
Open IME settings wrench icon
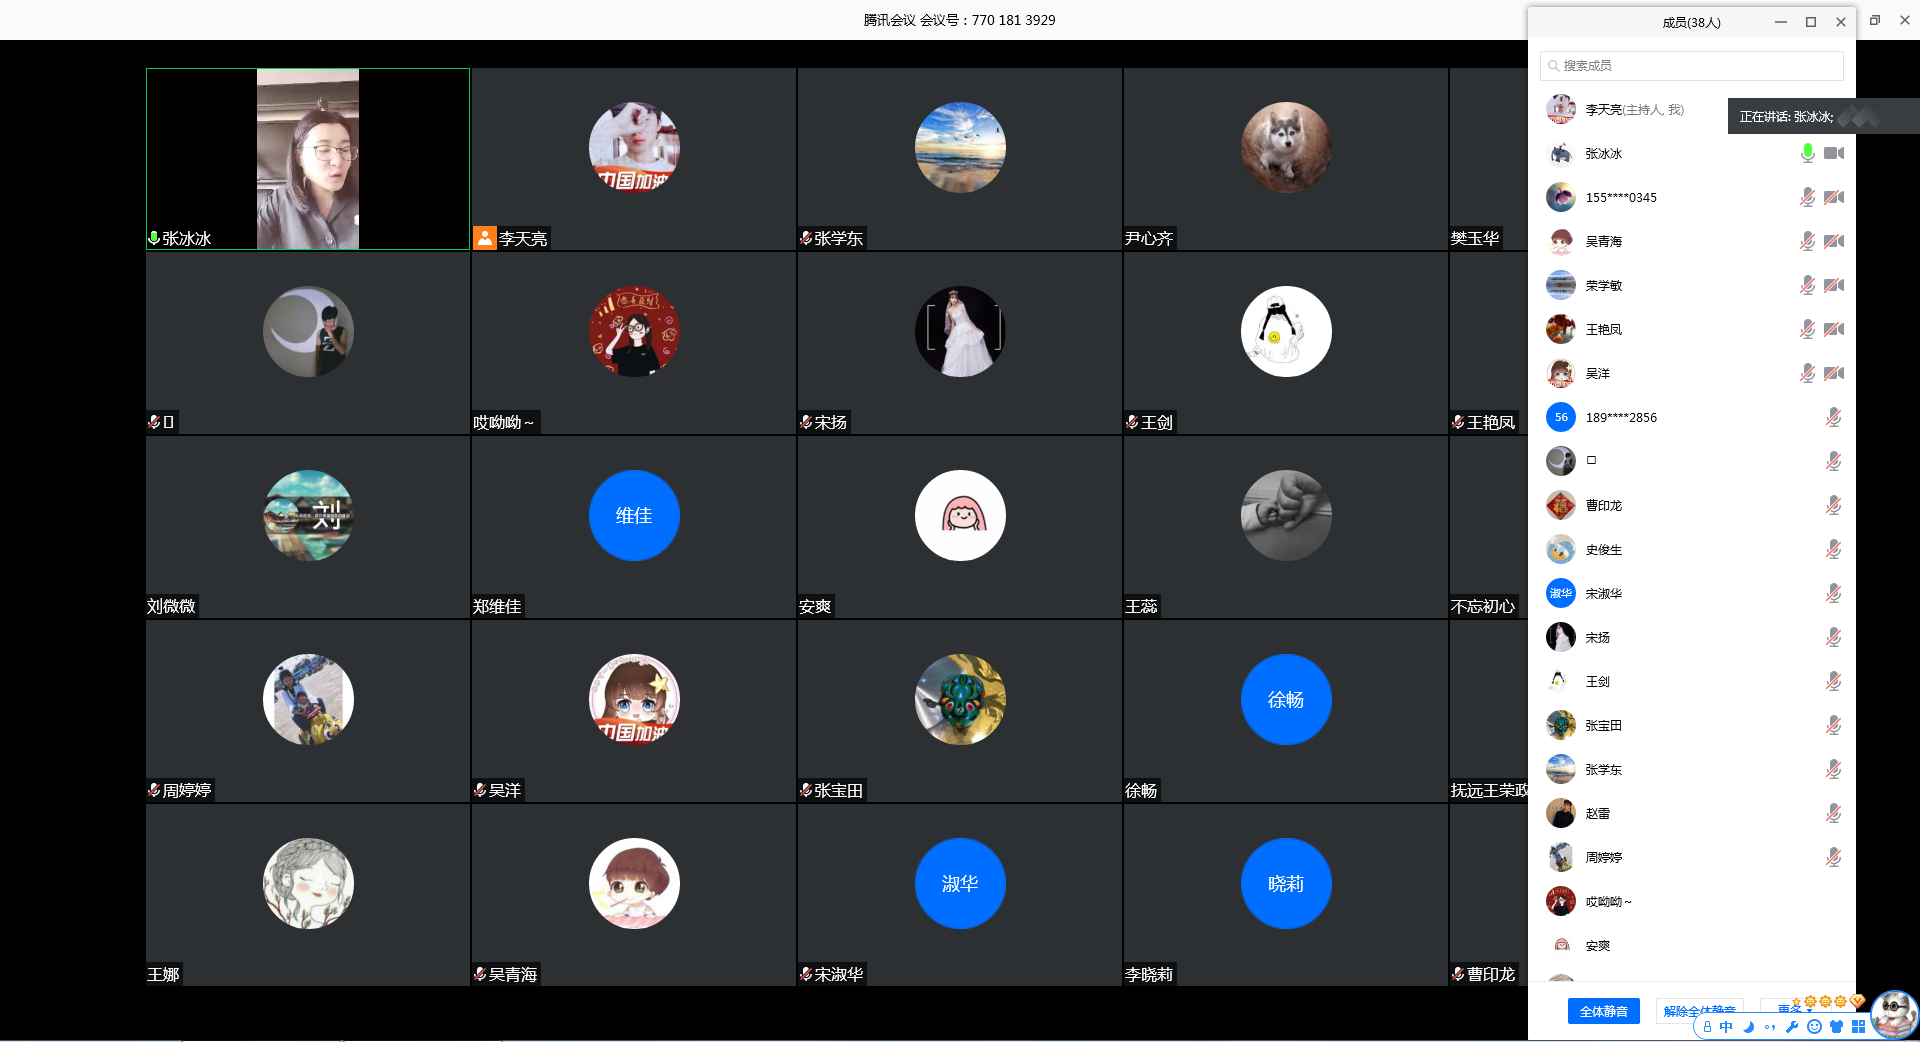click(x=1792, y=1027)
